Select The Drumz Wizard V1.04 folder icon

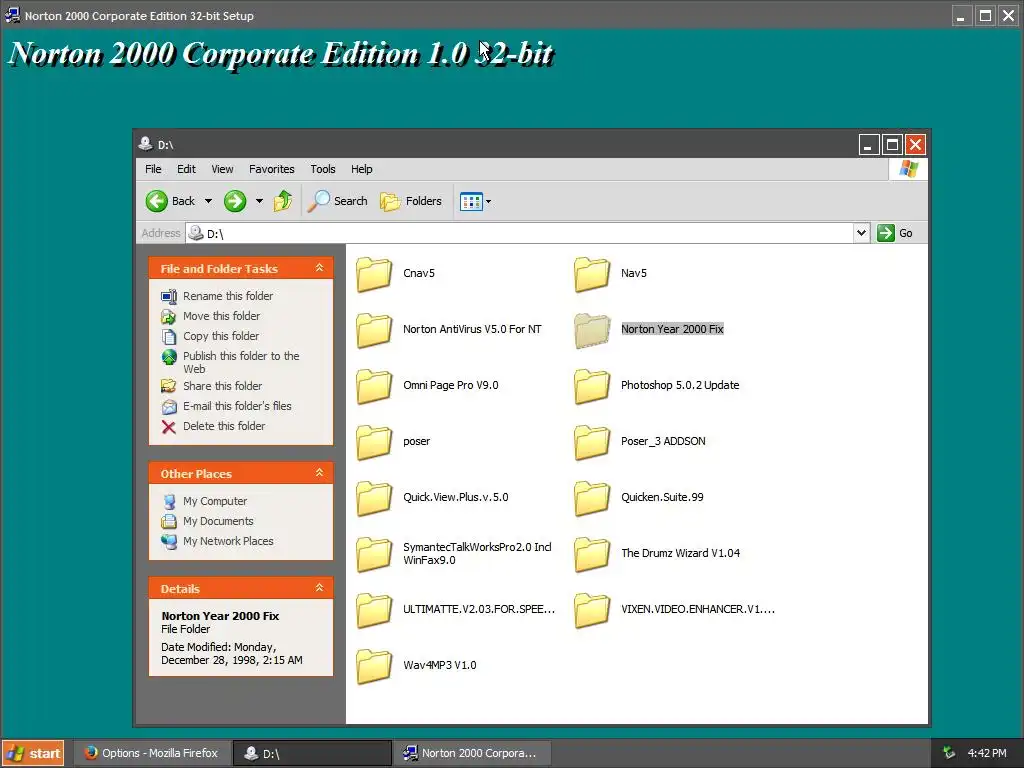tap(592, 554)
